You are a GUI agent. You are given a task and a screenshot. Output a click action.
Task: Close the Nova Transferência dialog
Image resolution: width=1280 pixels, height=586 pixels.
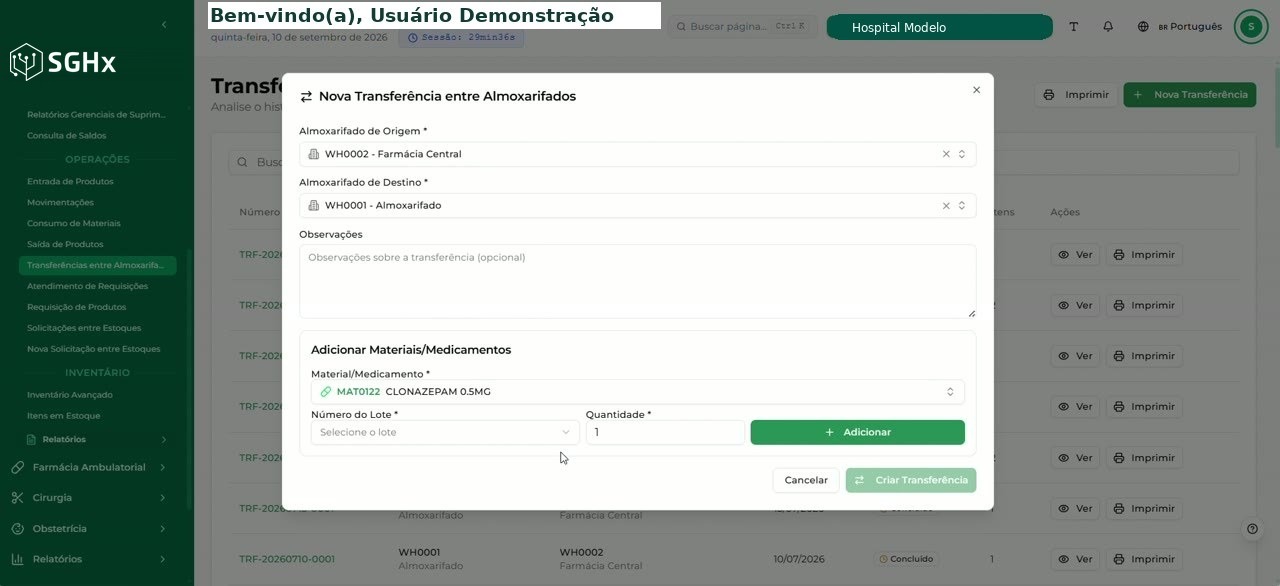click(976, 90)
